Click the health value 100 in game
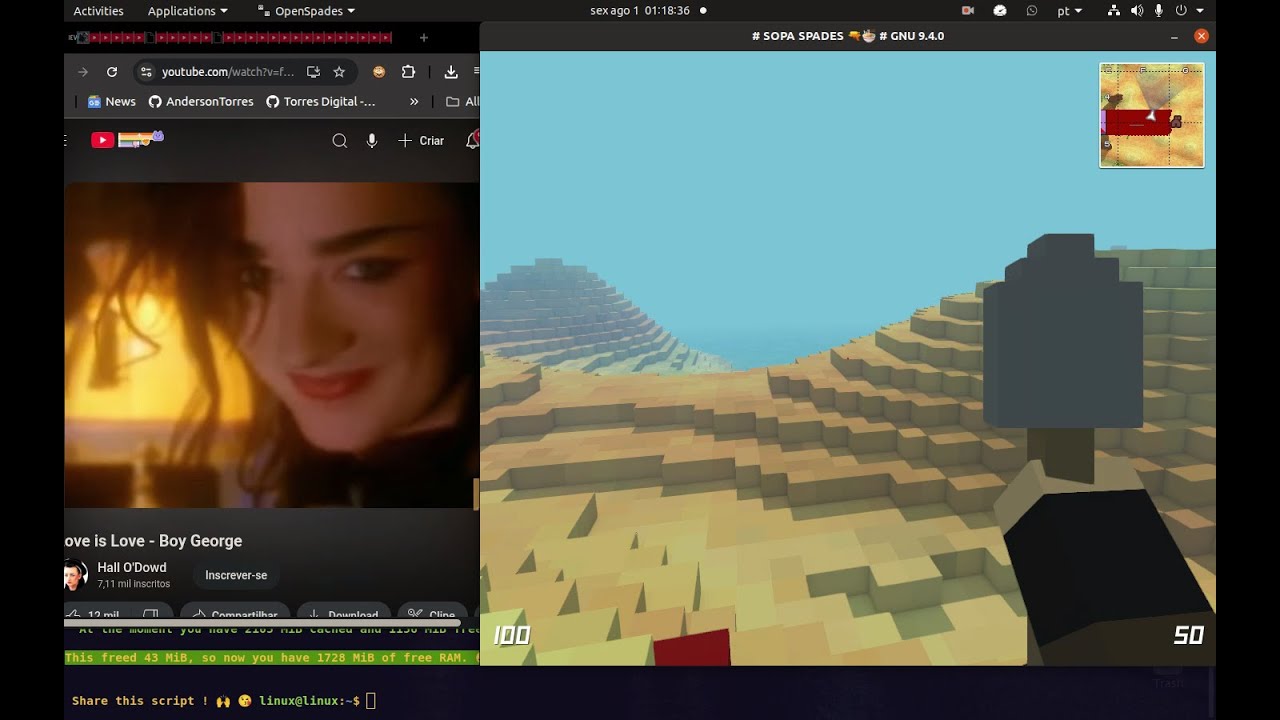The width and height of the screenshot is (1280, 720). point(511,635)
